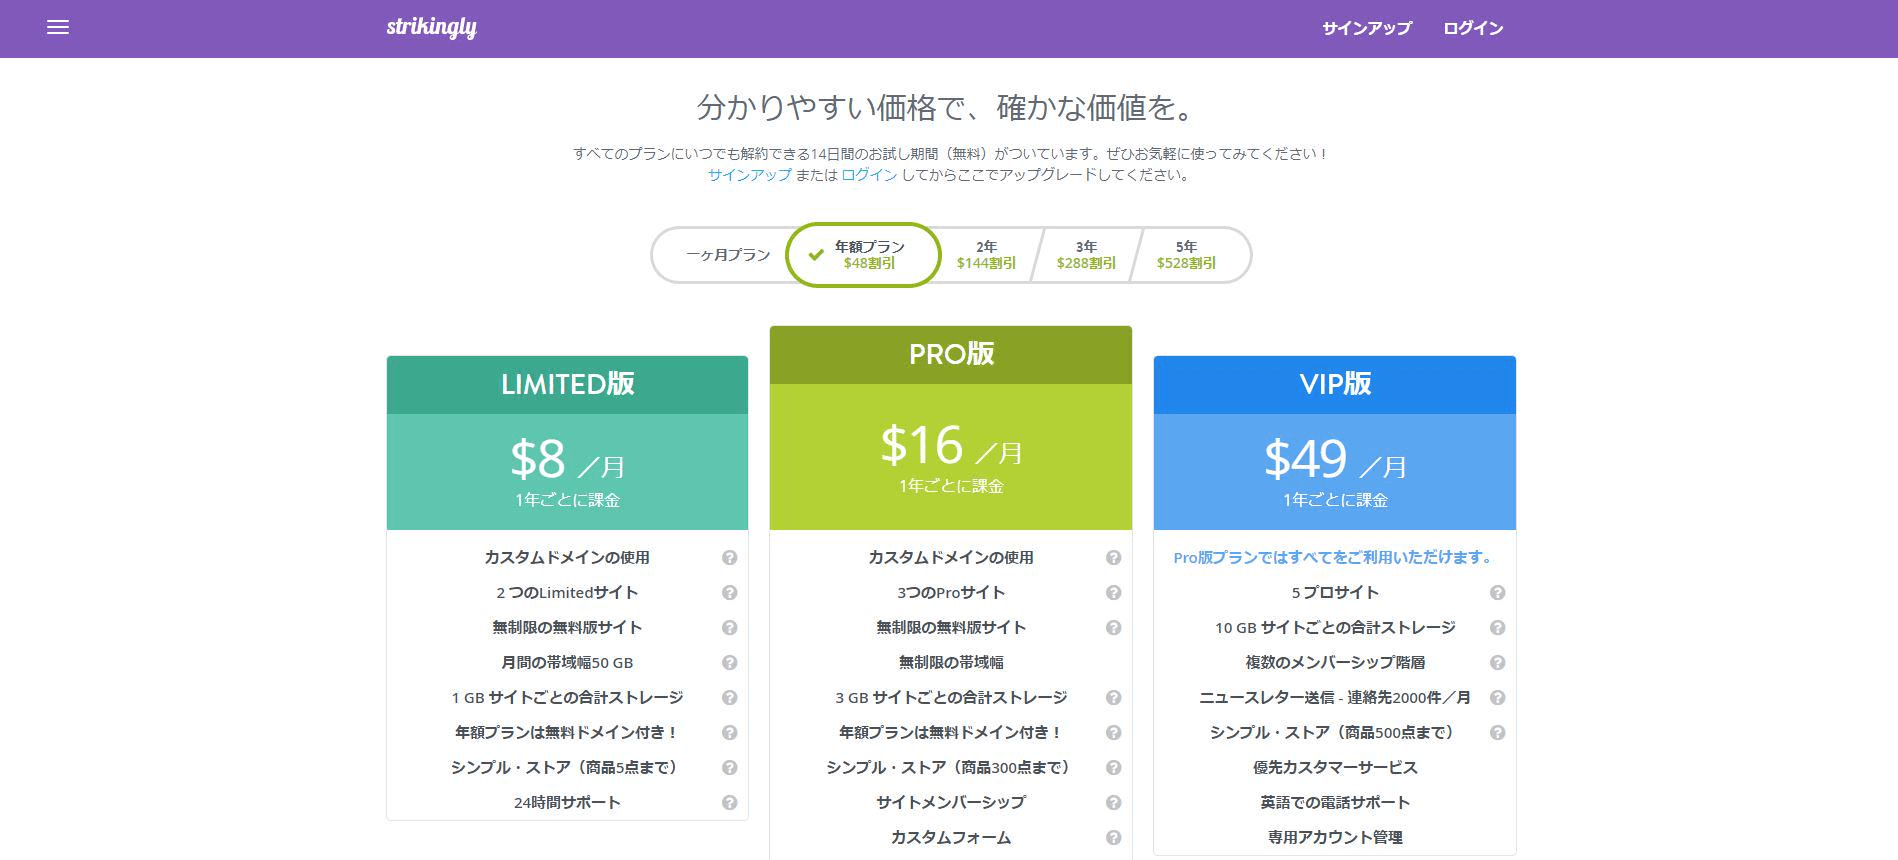Click help icon beside 複数のメンバーシップ階層

coord(1498,663)
